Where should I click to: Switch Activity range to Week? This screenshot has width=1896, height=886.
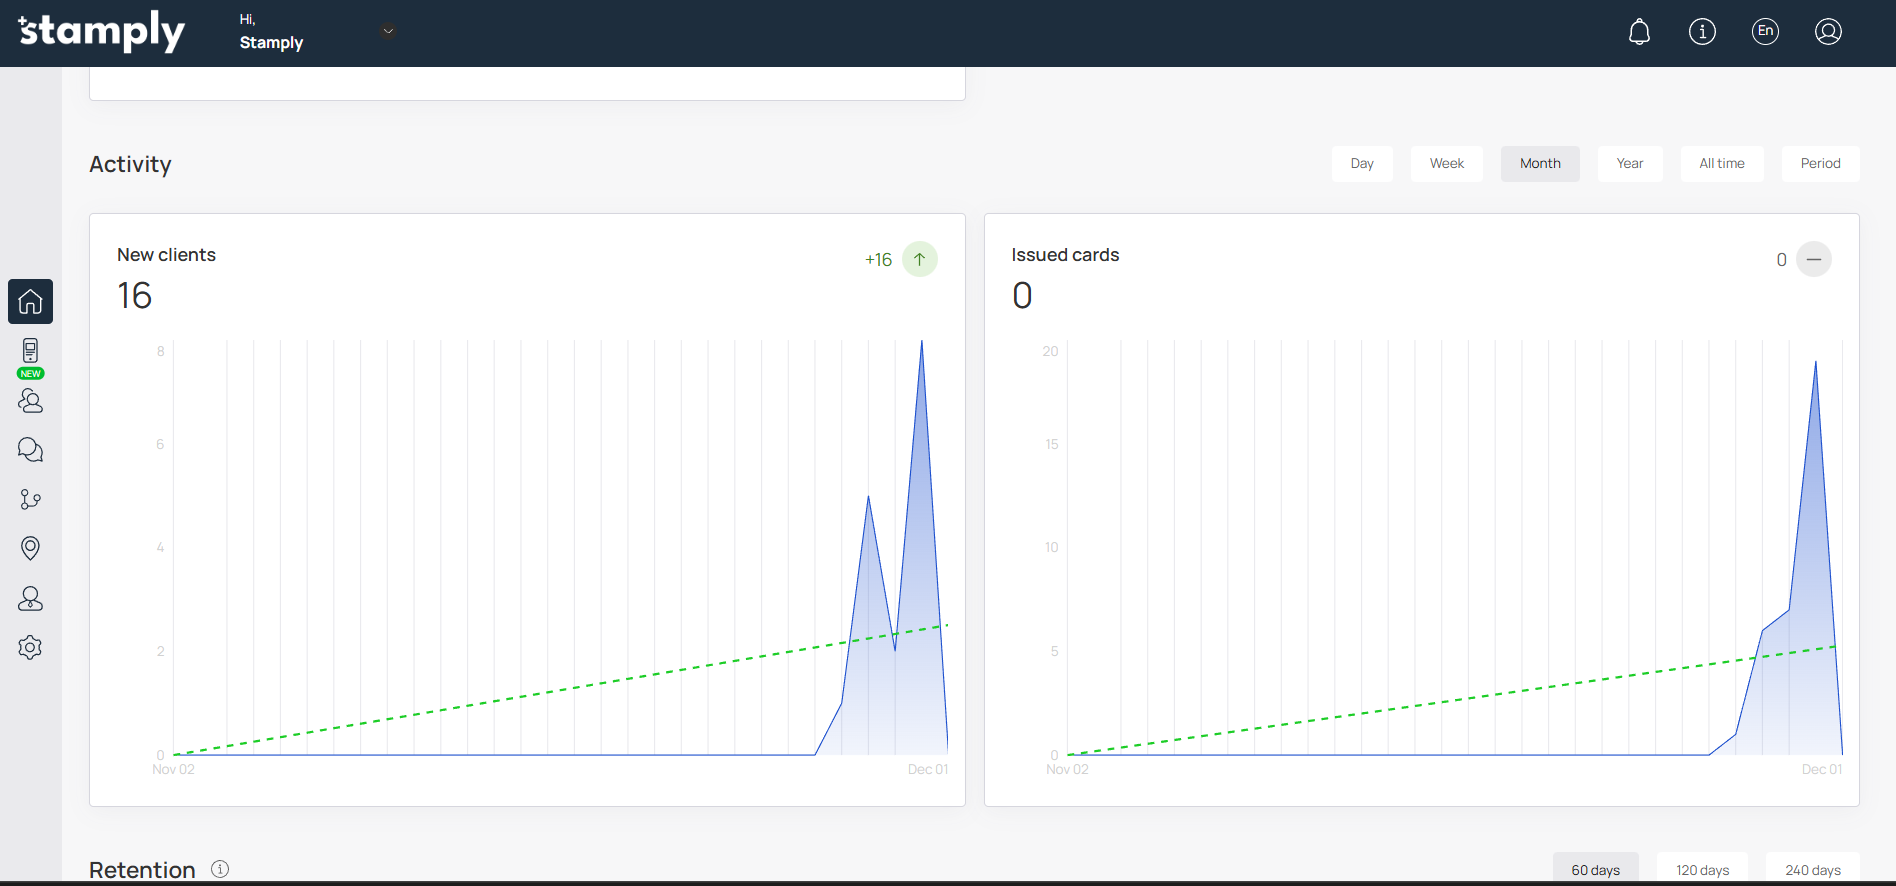point(1446,164)
